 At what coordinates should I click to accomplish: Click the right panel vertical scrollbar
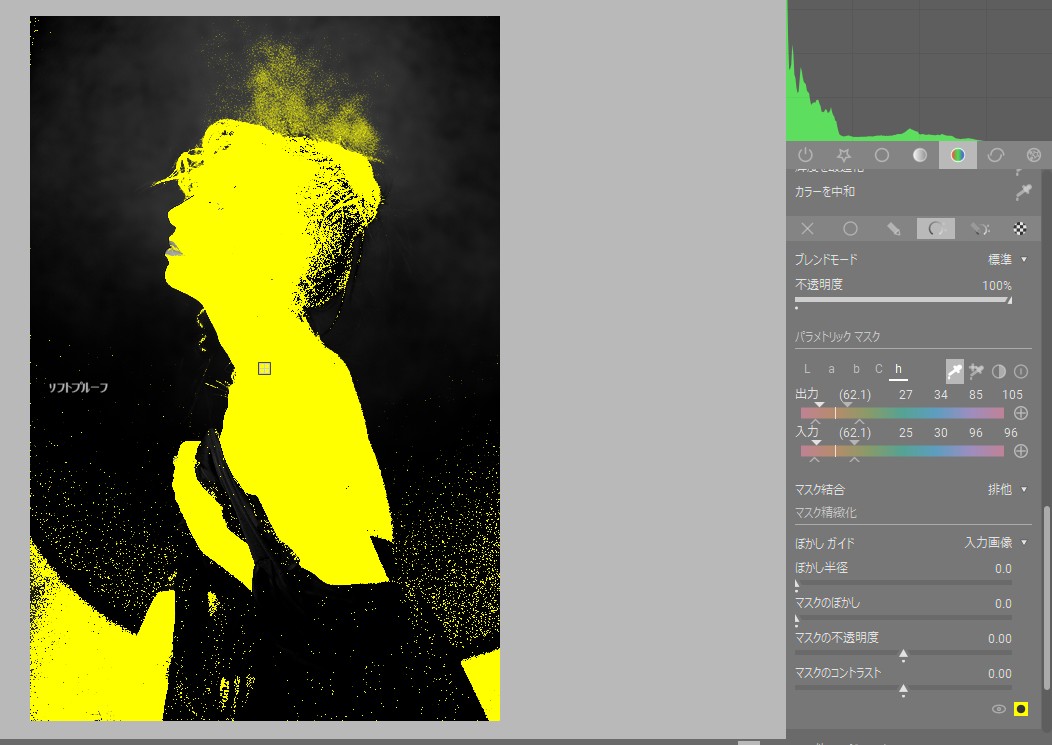click(1045, 597)
